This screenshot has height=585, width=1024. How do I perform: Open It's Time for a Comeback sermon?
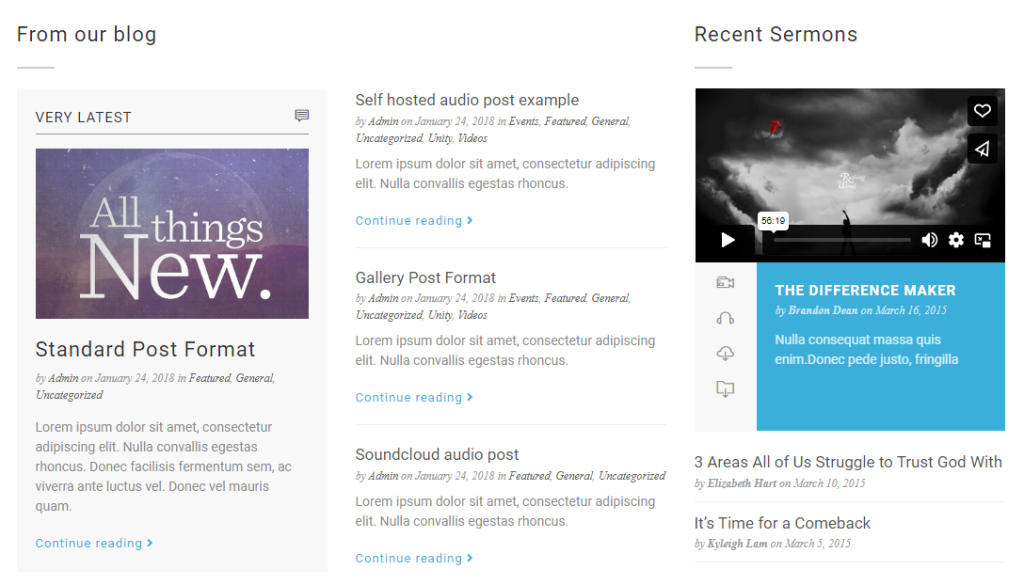tap(782, 523)
